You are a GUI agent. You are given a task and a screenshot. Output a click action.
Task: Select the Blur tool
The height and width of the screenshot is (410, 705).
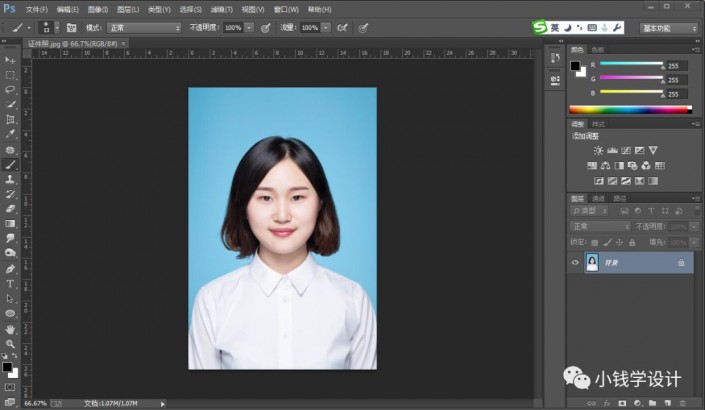10,238
